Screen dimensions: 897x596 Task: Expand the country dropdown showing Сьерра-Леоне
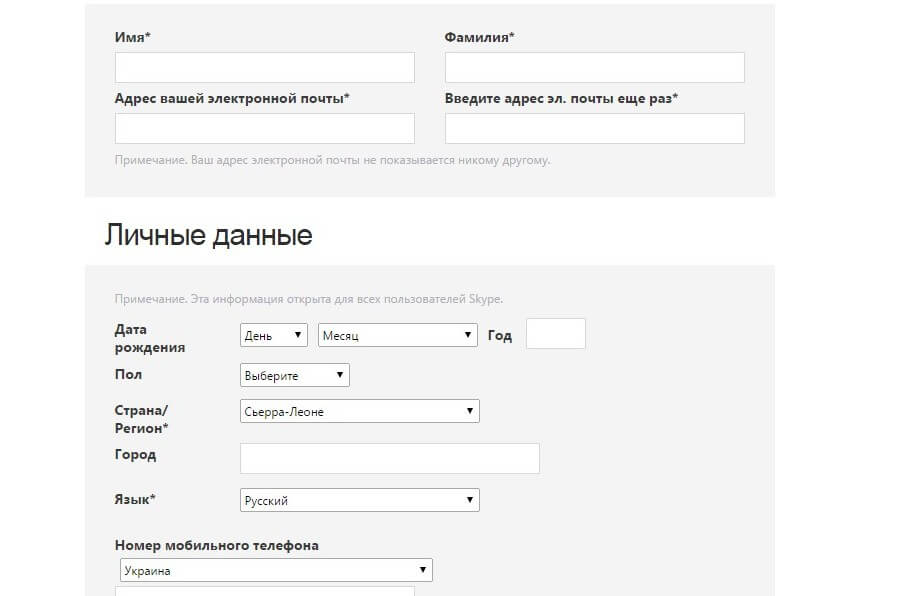tap(359, 411)
